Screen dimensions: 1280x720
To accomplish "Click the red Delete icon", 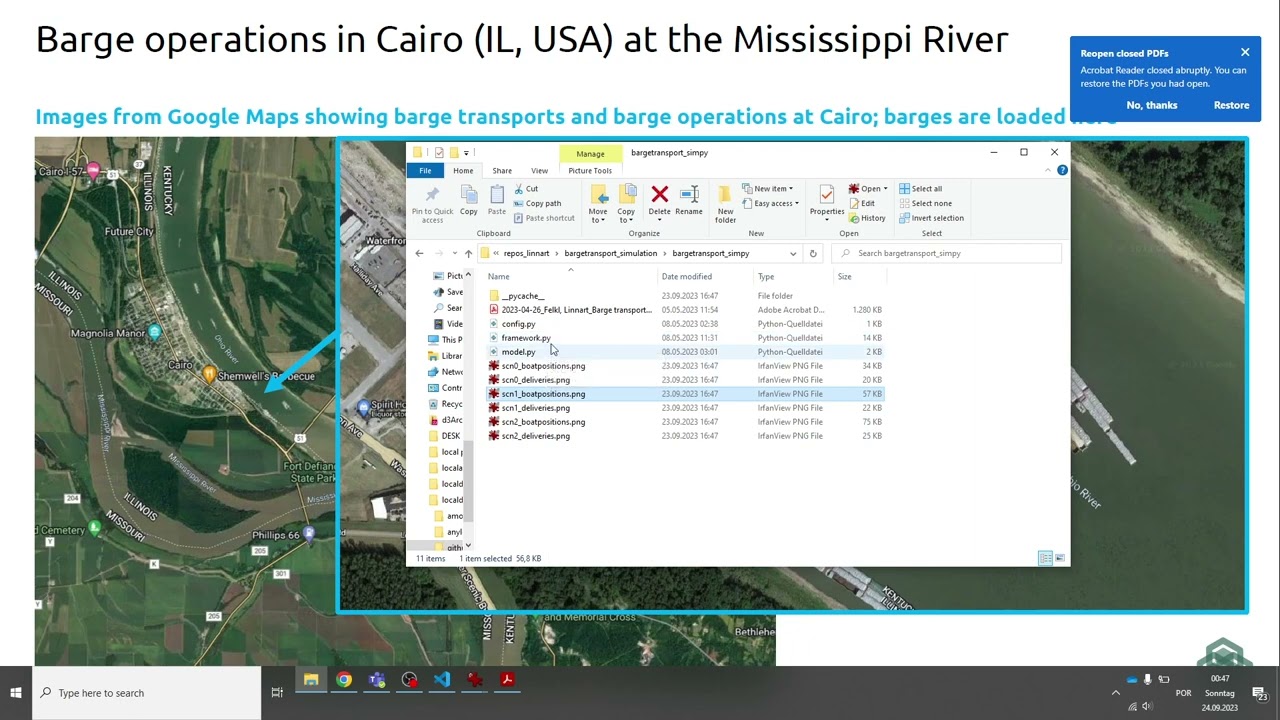I will point(659,194).
